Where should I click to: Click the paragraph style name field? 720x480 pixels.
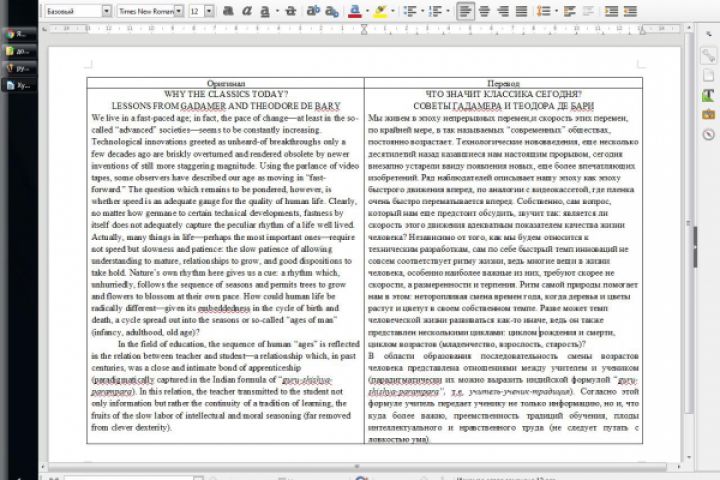tap(73, 11)
